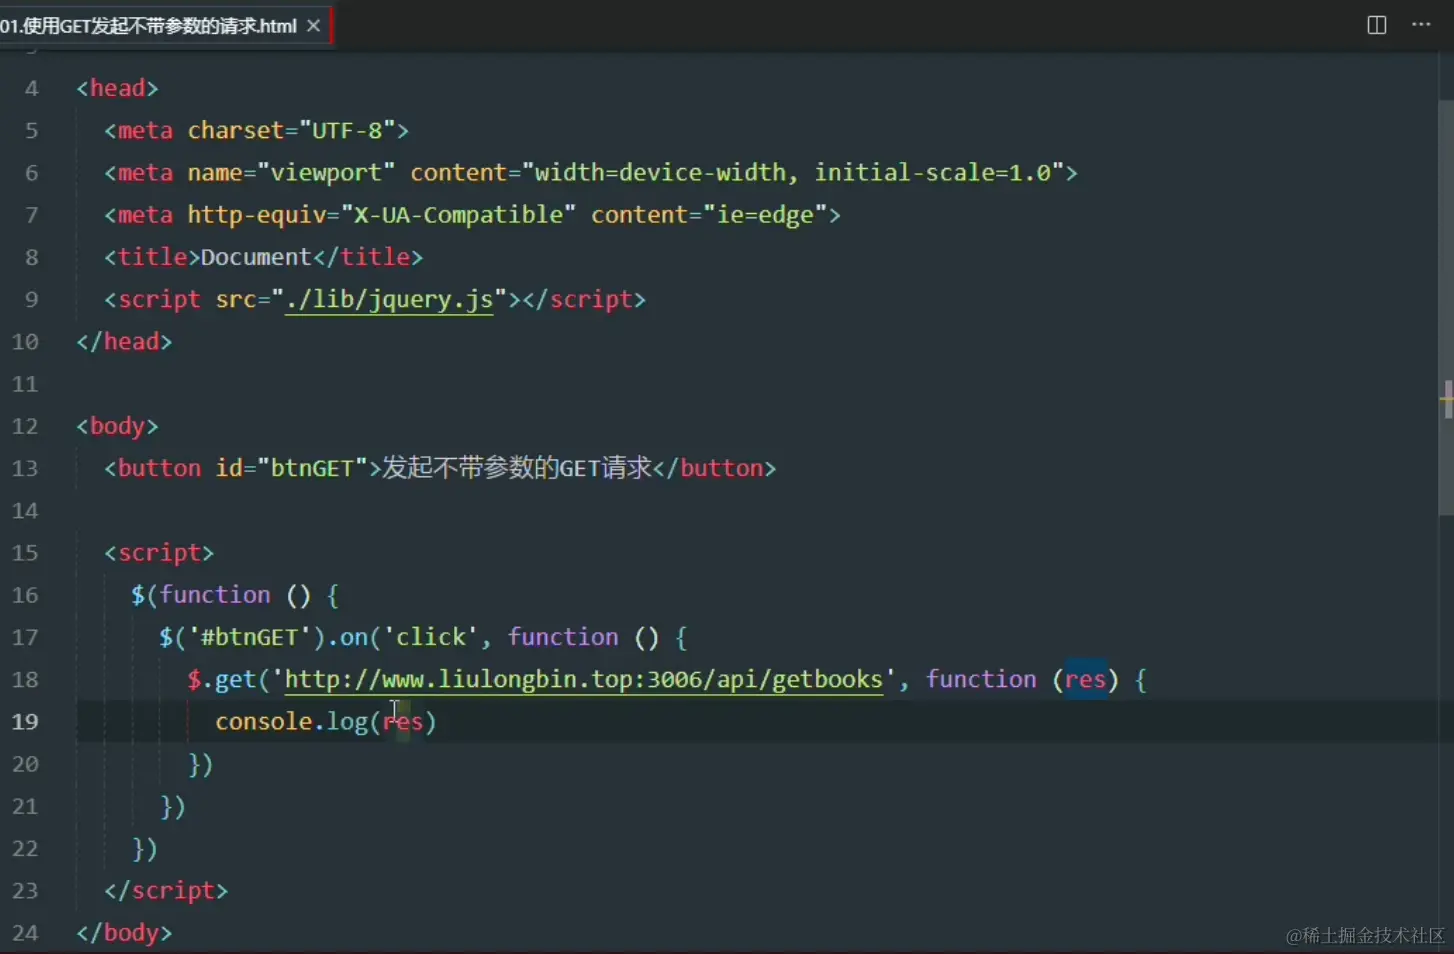The height and width of the screenshot is (954, 1454).
Task: Click the opening head tag on line 4
Action: click(x=117, y=89)
